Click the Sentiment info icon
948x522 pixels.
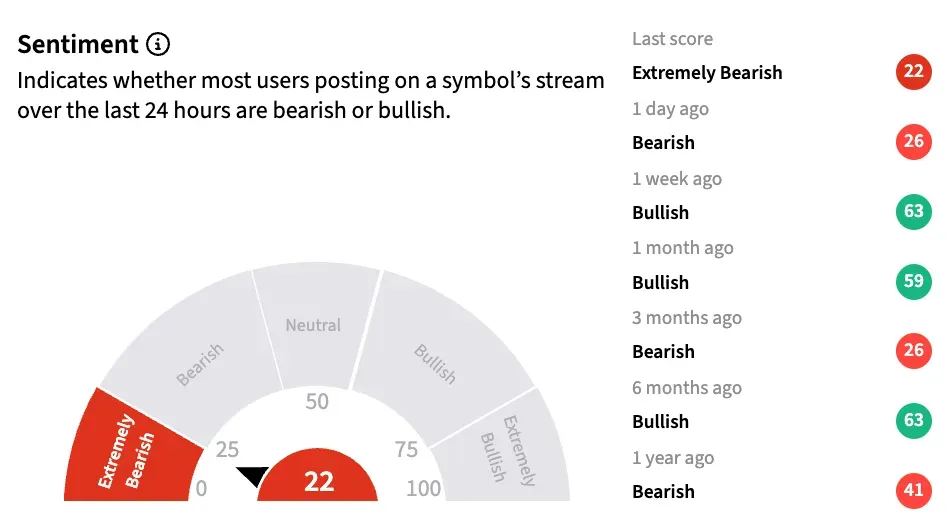tap(158, 44)
